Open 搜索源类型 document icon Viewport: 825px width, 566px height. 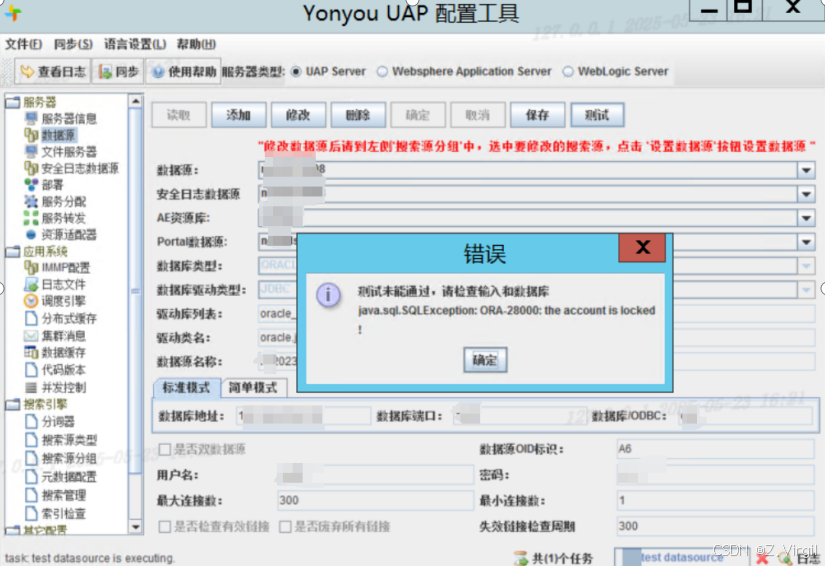(31, 440)
